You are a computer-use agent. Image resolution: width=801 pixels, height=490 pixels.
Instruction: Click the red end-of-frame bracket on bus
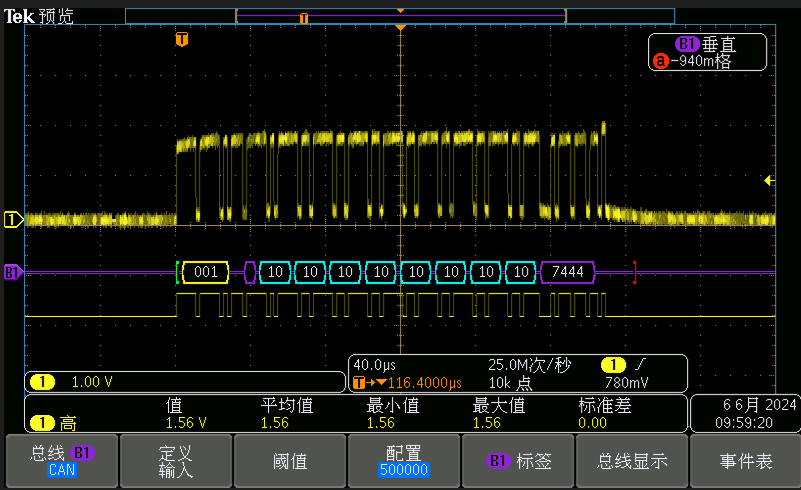634,272
